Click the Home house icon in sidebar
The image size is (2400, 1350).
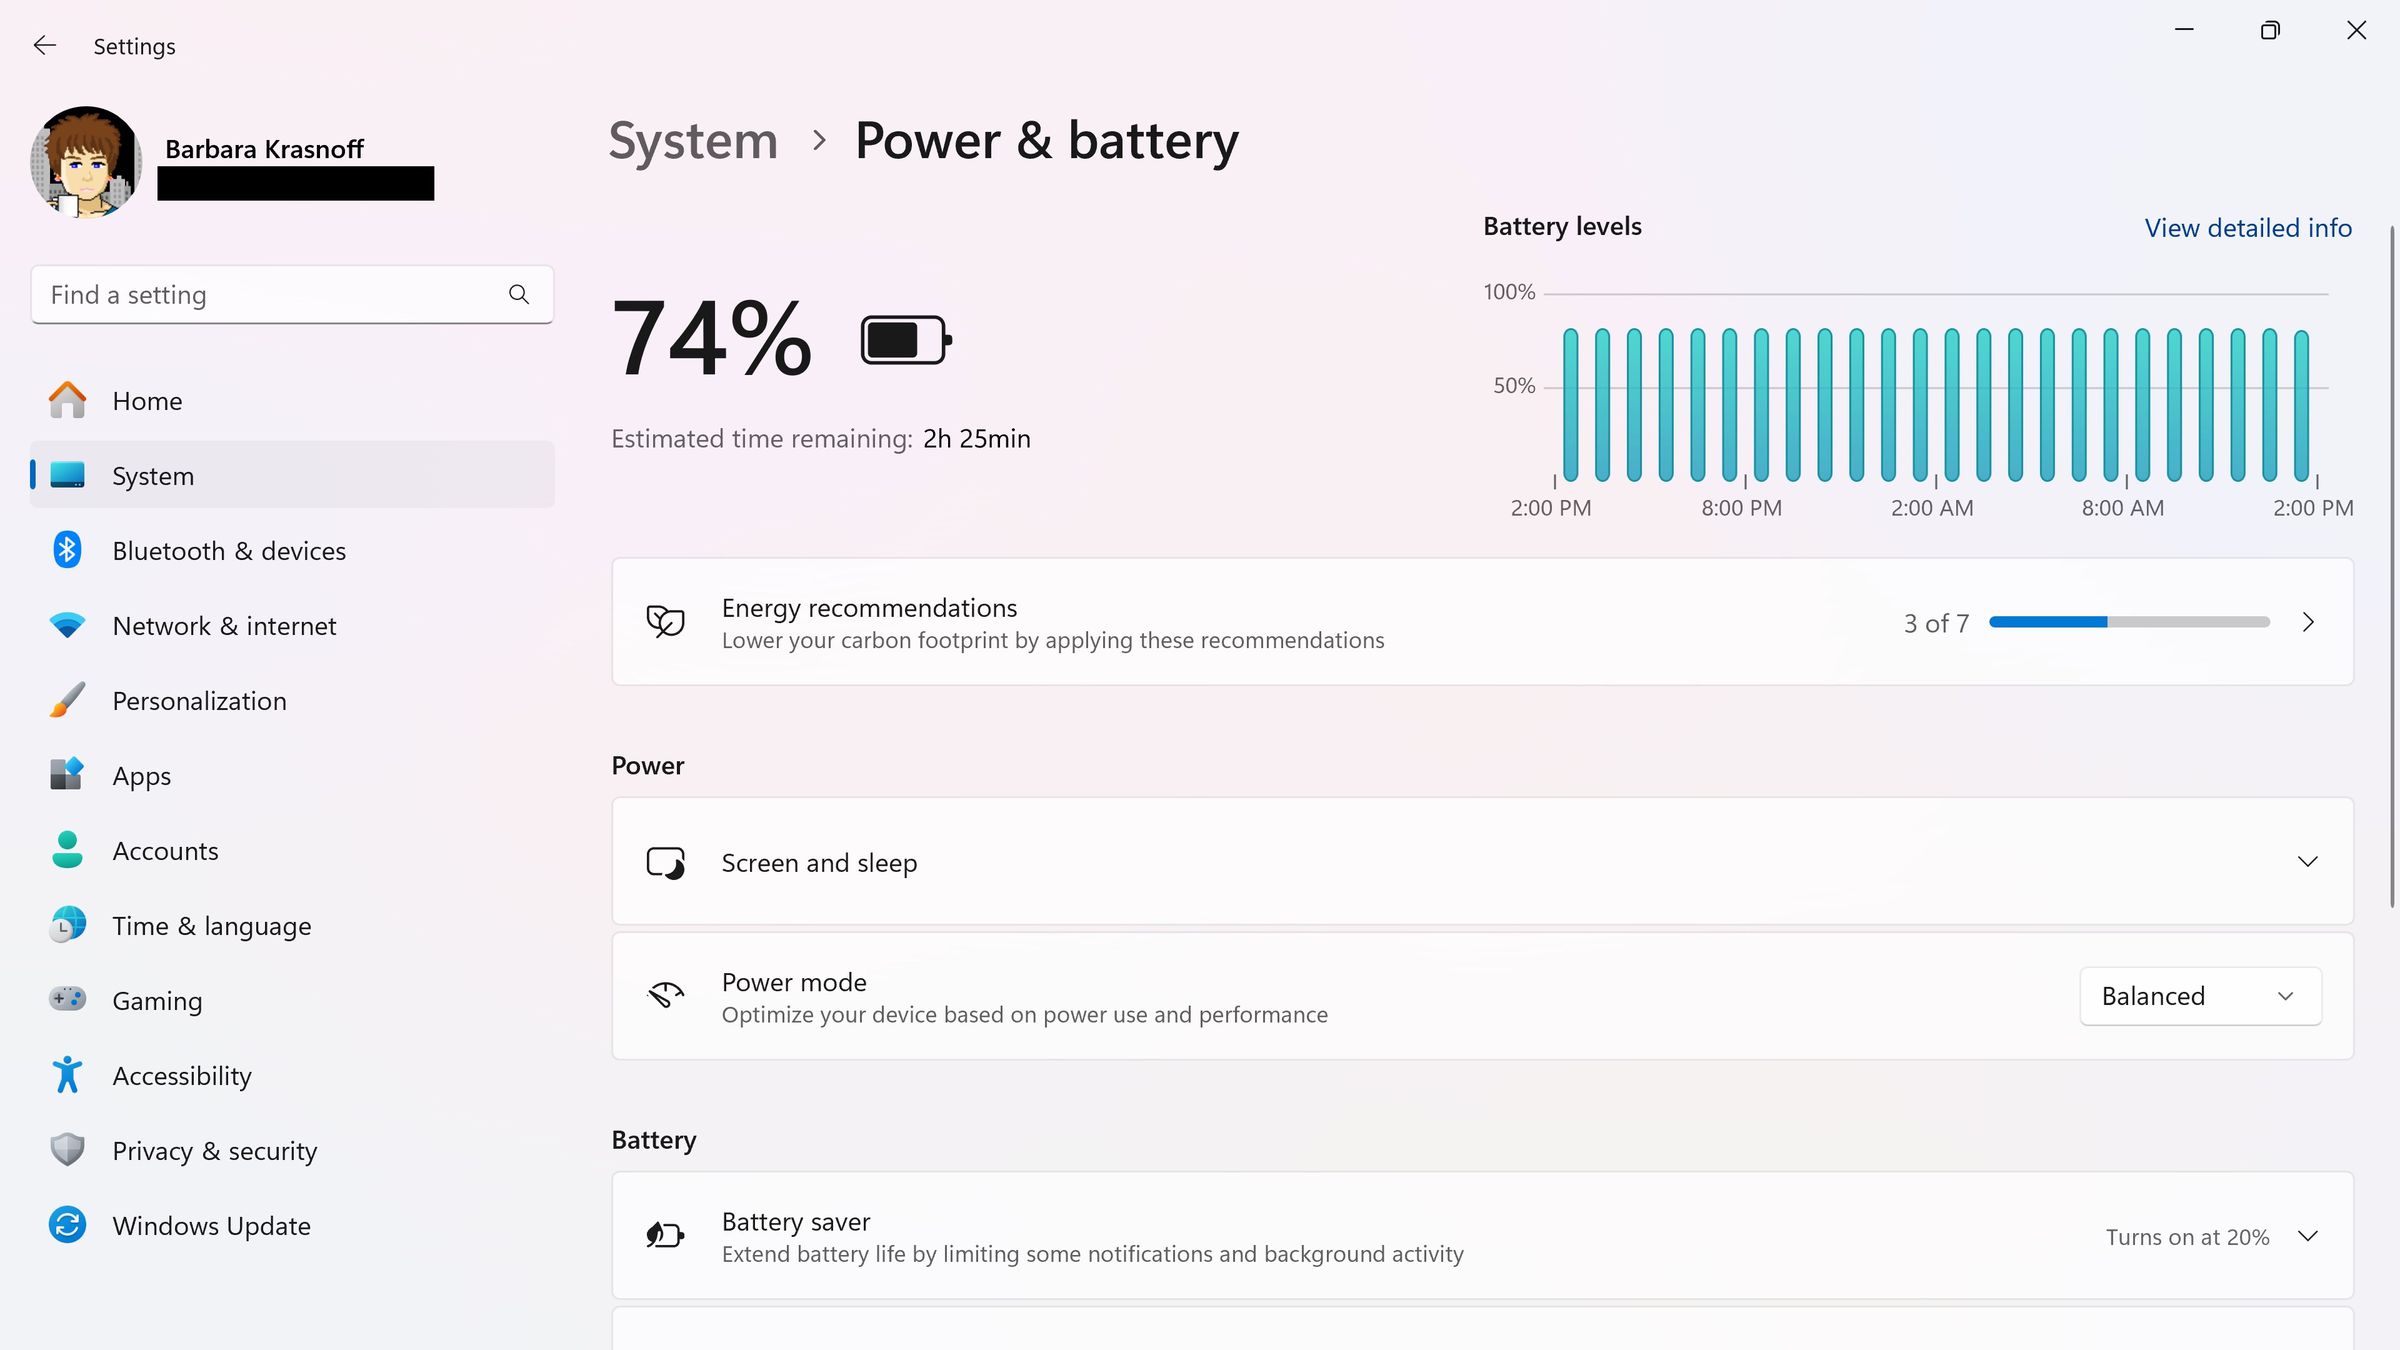[66, 399]
